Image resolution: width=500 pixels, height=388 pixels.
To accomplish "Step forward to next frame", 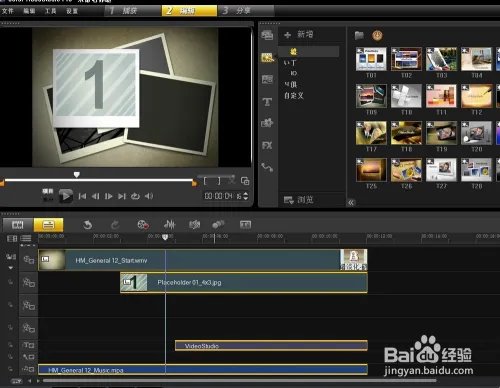I will click(109, 196).
